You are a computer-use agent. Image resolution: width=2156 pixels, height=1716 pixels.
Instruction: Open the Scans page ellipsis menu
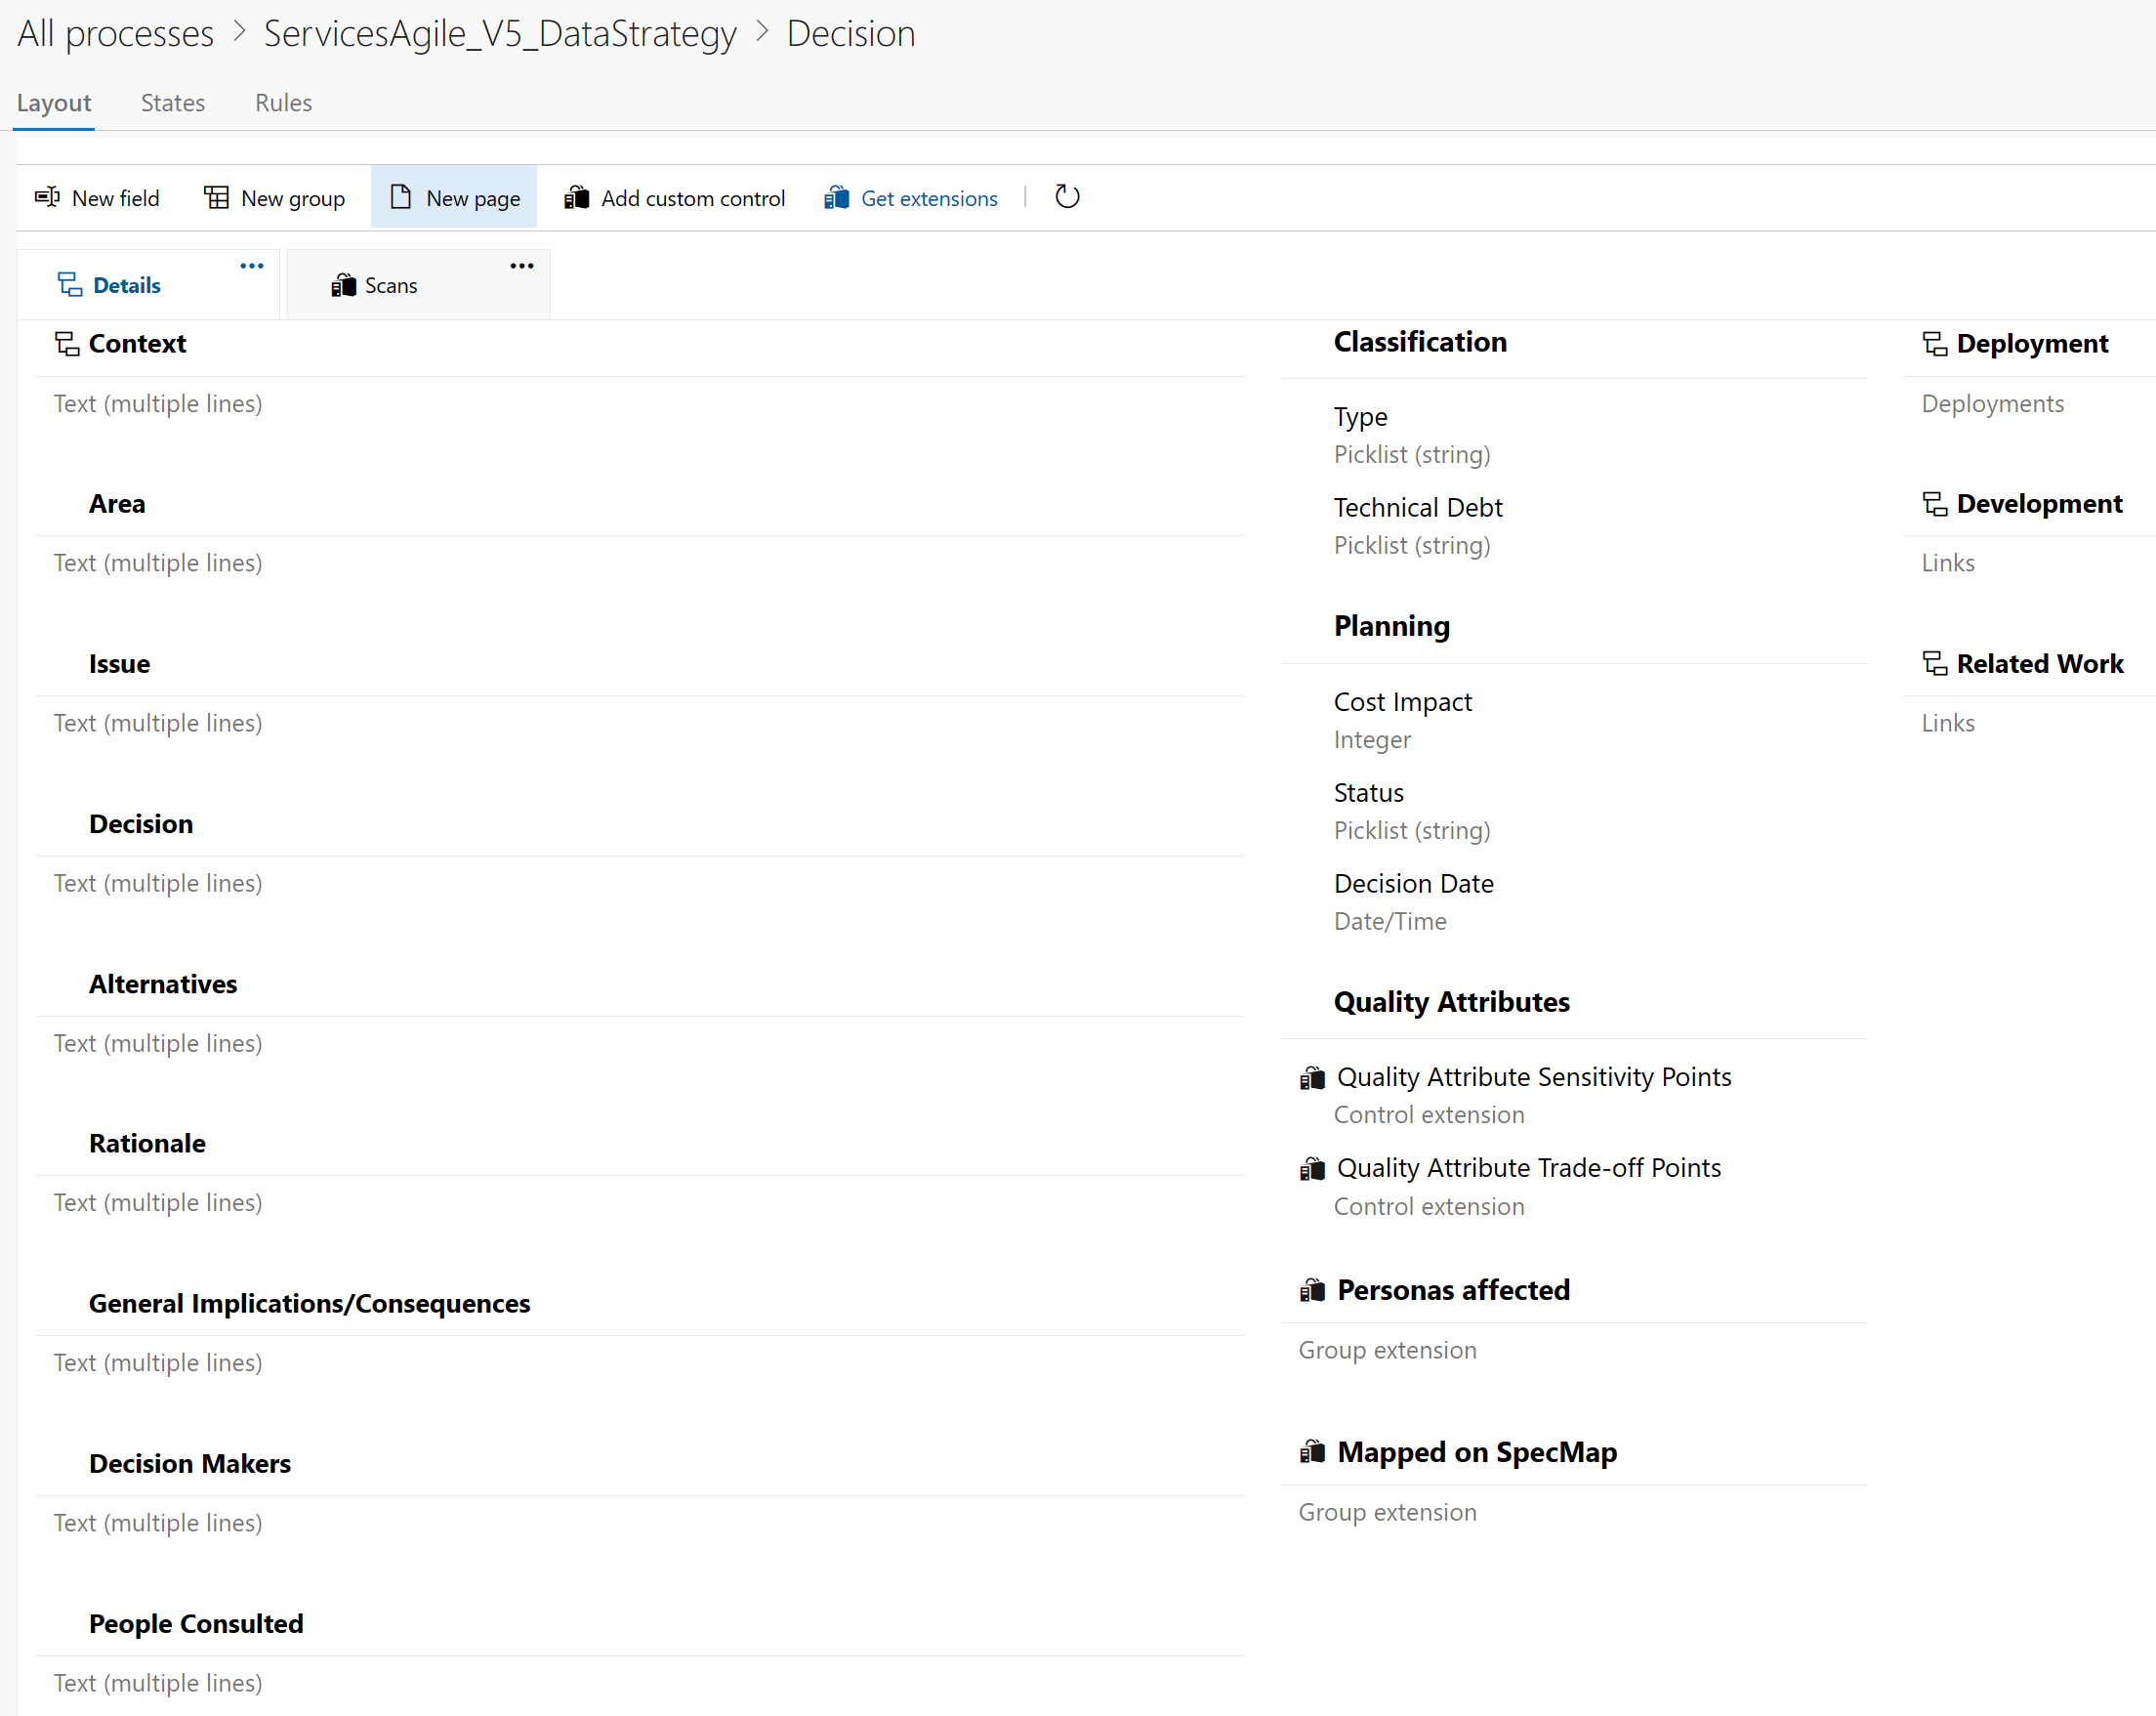(x=521, y=266)
